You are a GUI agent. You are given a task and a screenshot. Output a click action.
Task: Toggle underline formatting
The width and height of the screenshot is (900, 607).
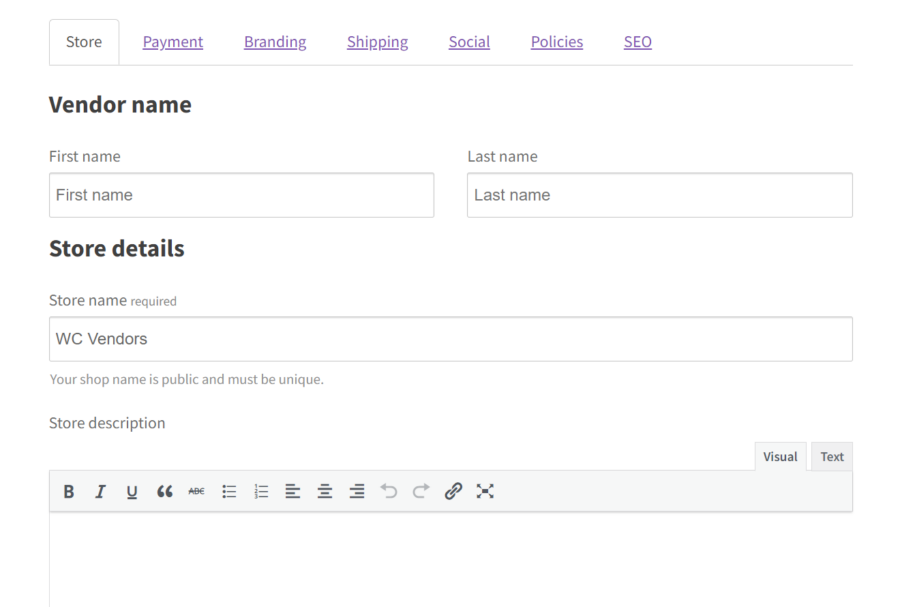[x=132, y=491]
